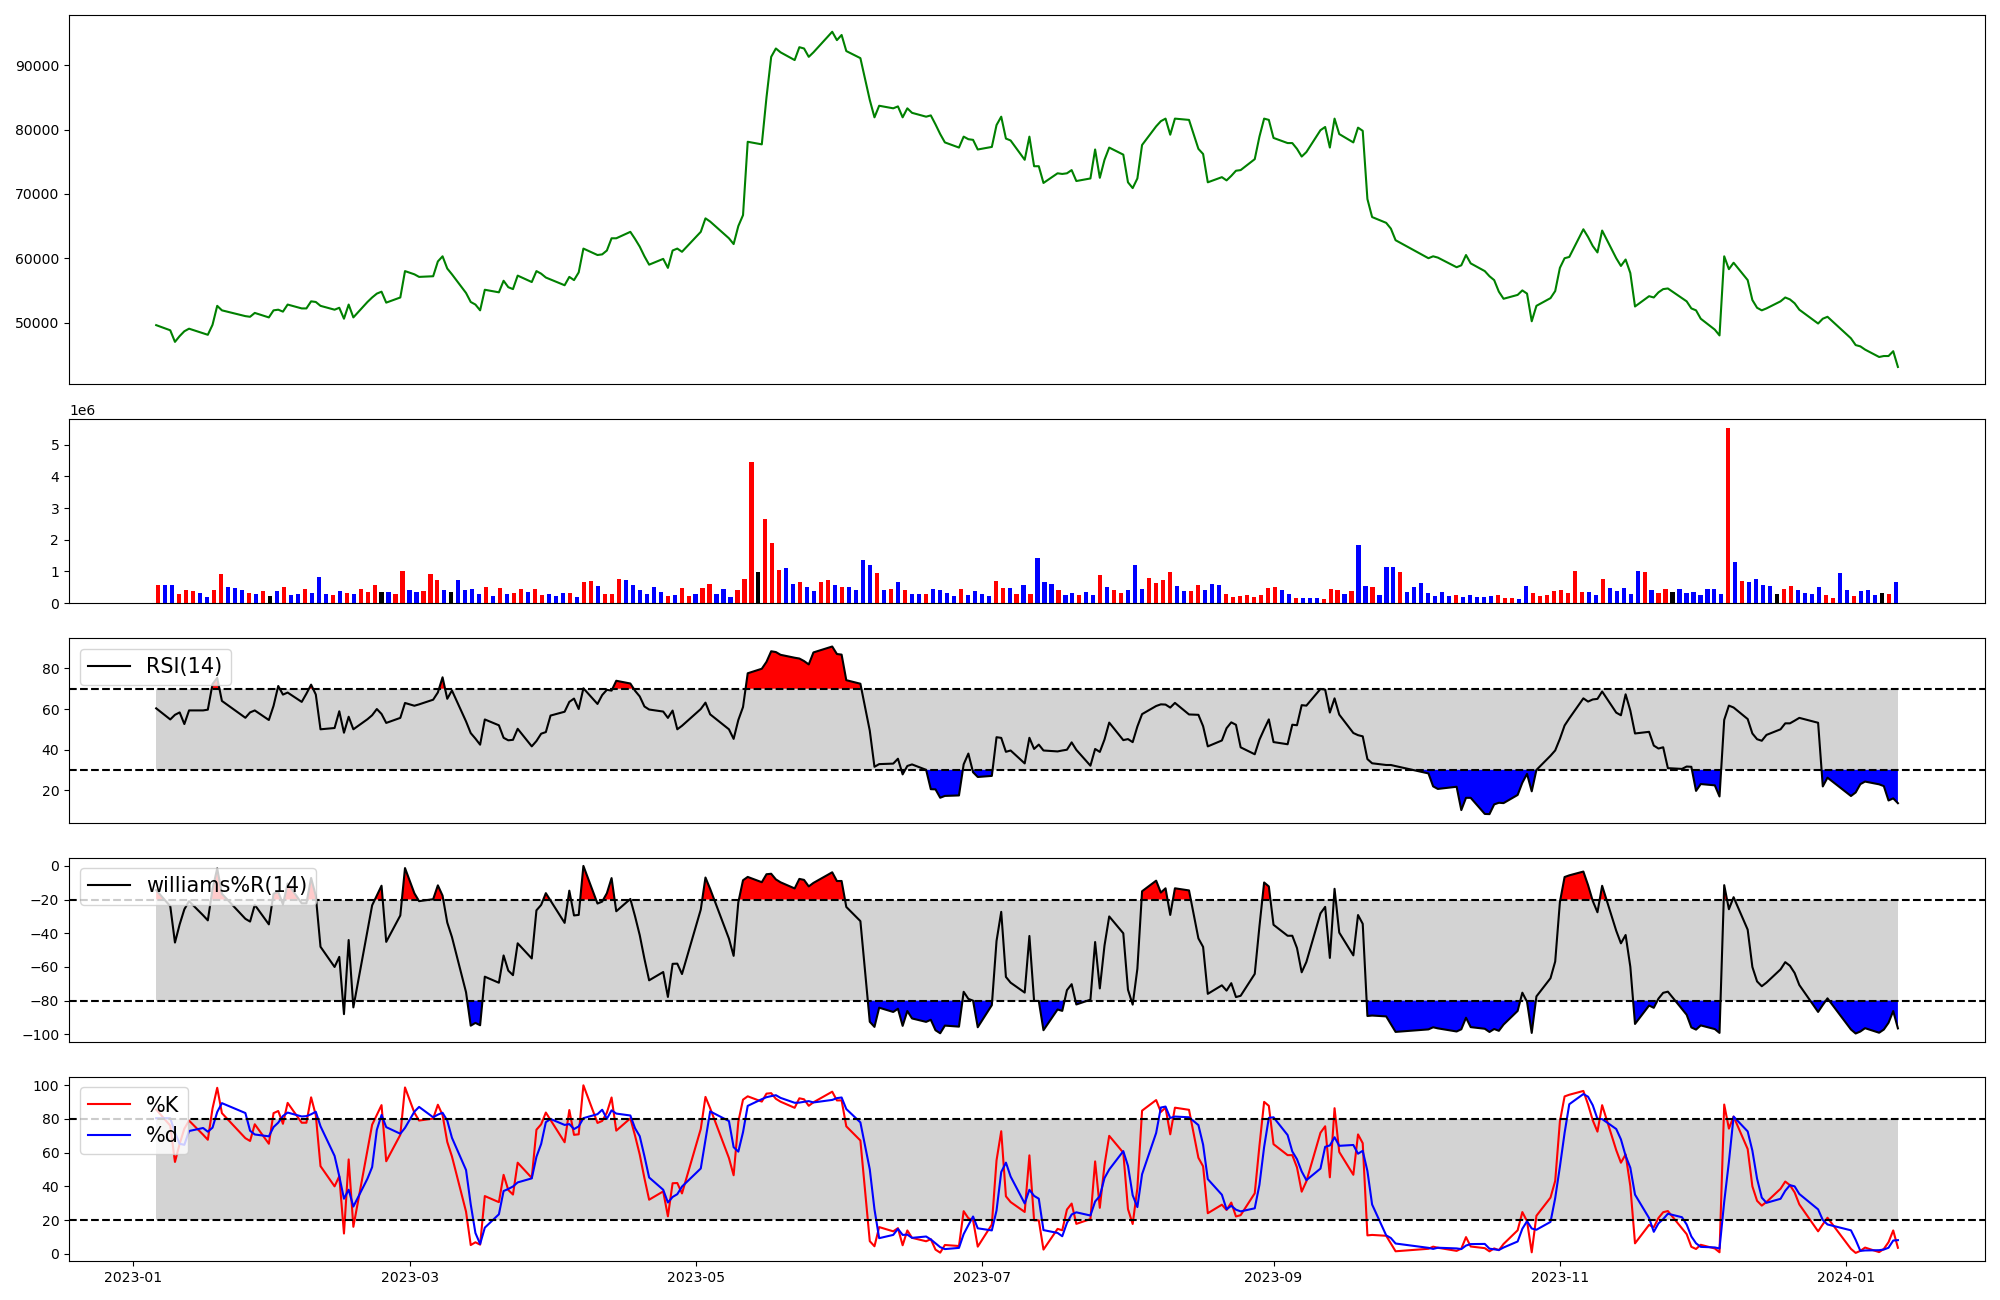Click the 2023-03 date tick label

pyautogui.click(x=410, y=1277)
